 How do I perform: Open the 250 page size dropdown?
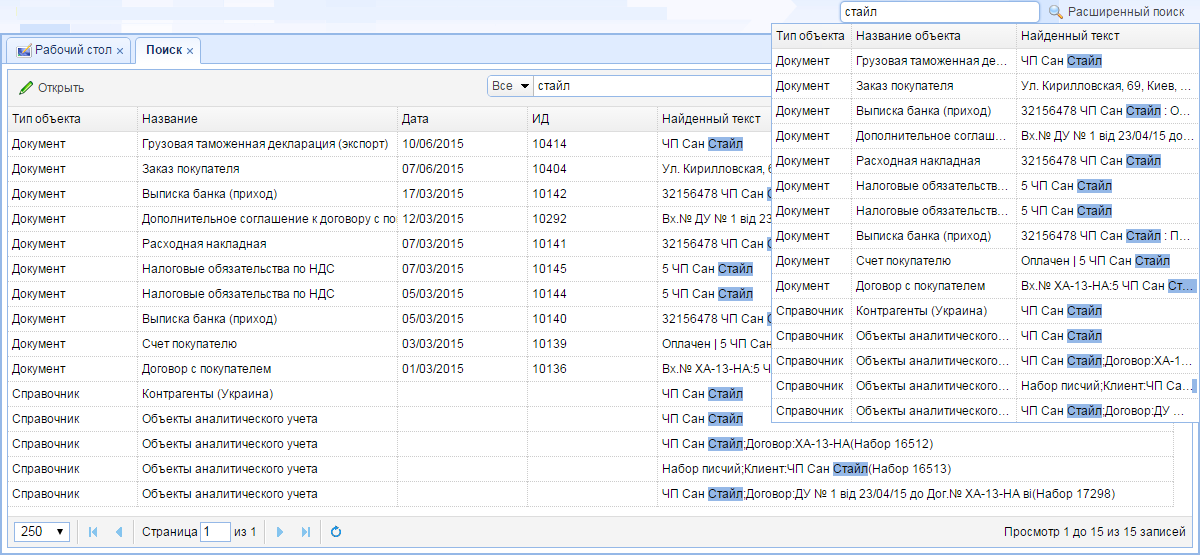(43, 532)
